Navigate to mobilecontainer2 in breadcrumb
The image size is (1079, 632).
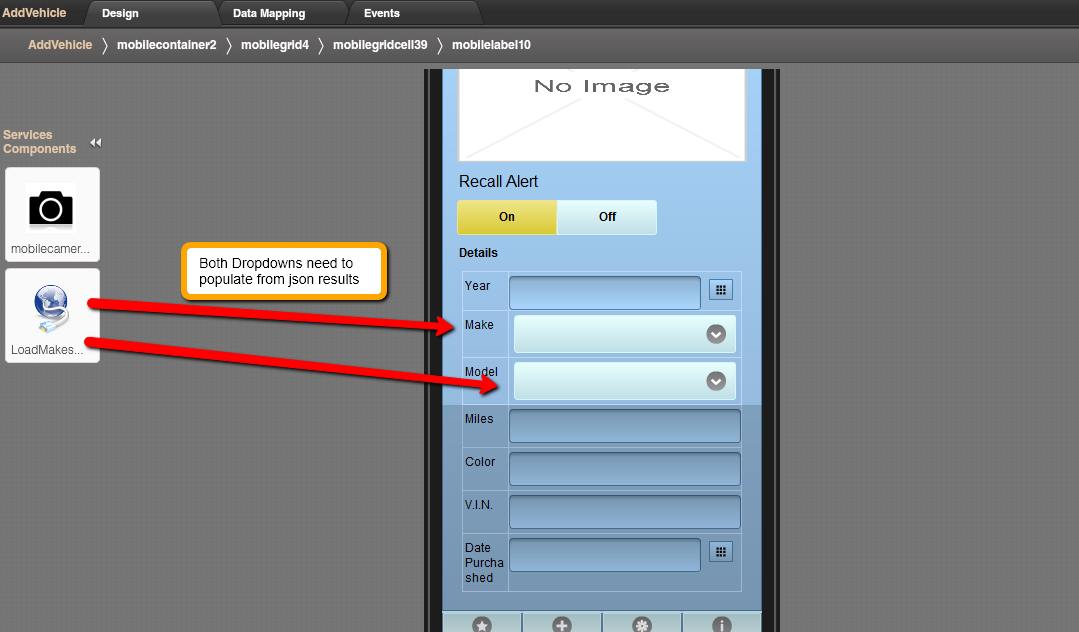tap(166, 45)
